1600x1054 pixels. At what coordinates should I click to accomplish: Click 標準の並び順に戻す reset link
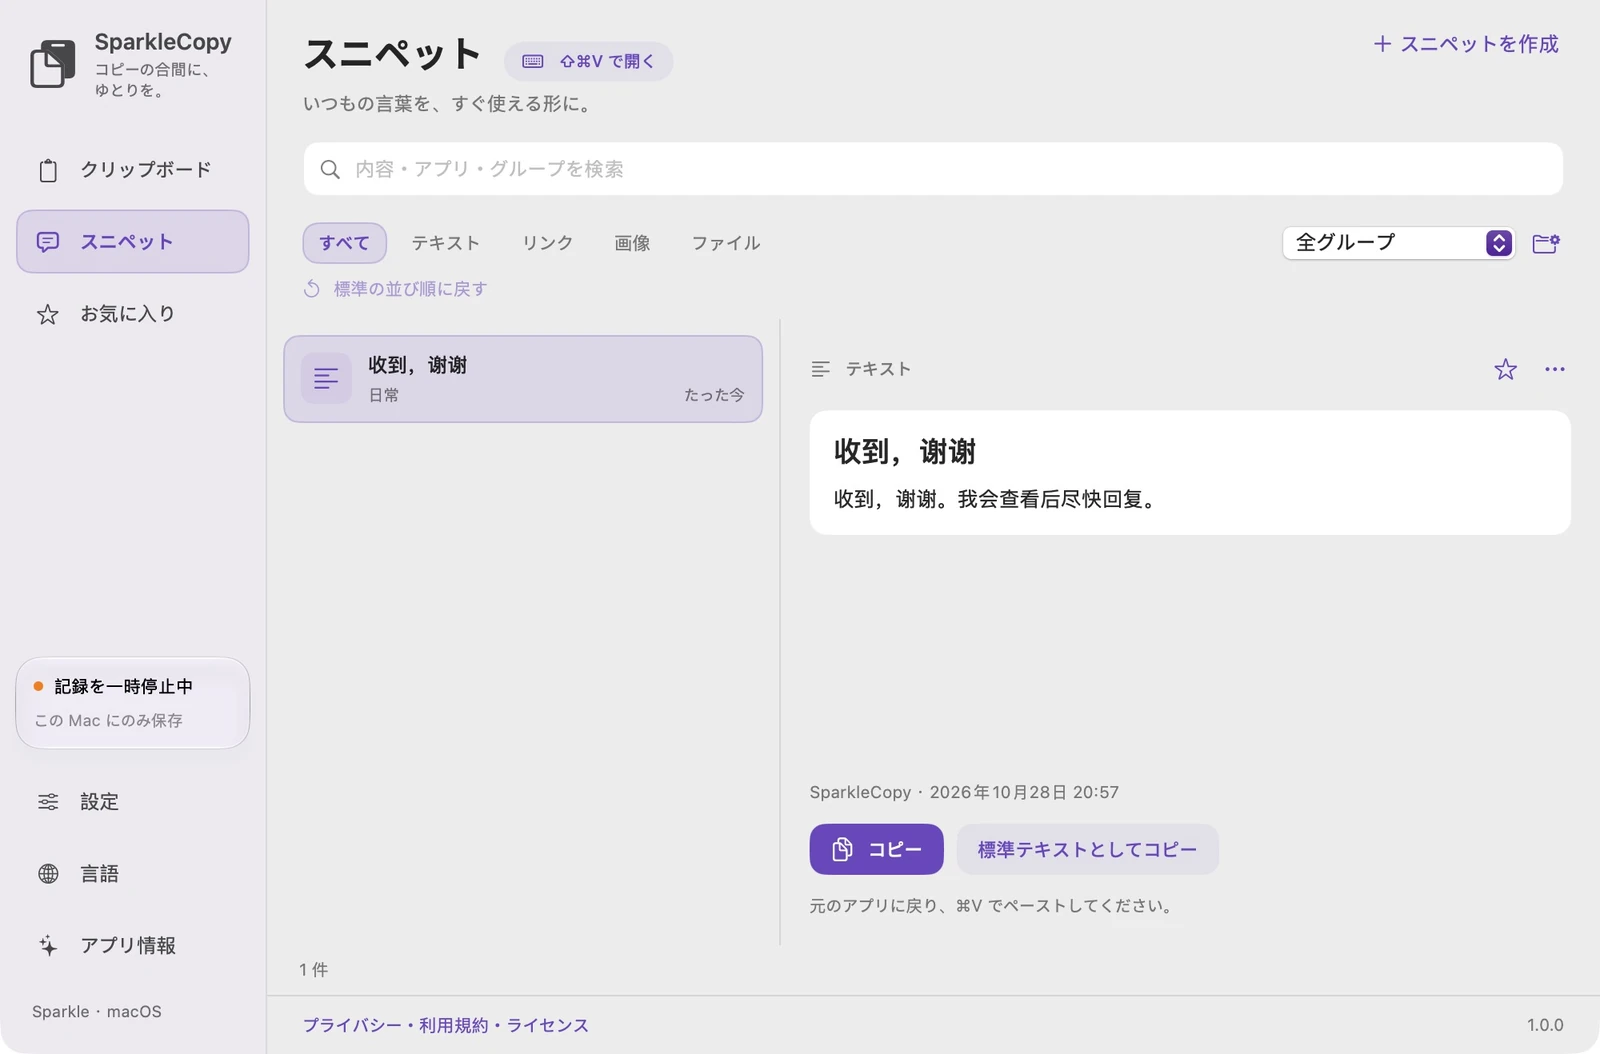[x=396, y=289]
